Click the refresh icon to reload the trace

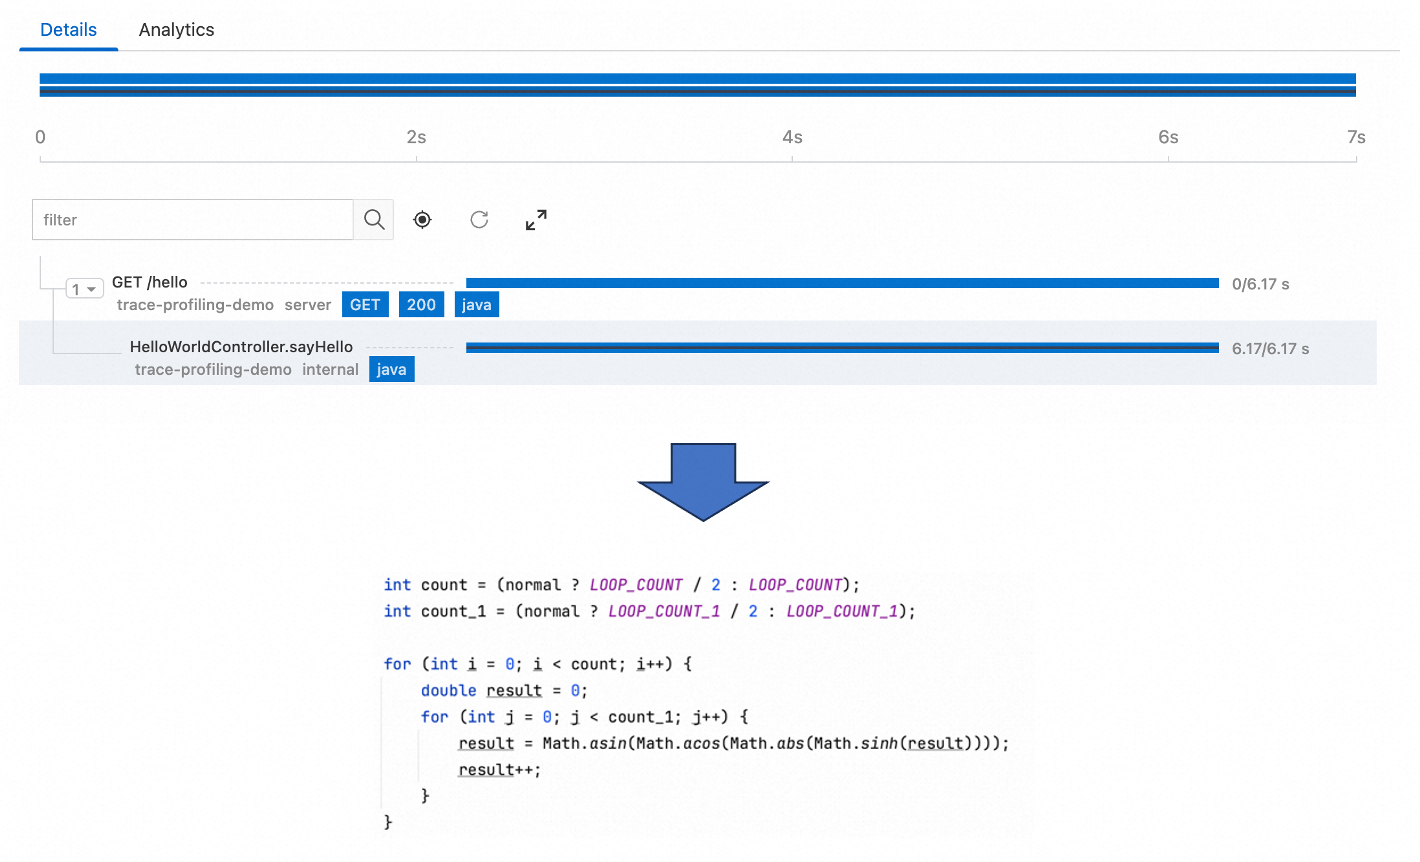pos(479,219)
